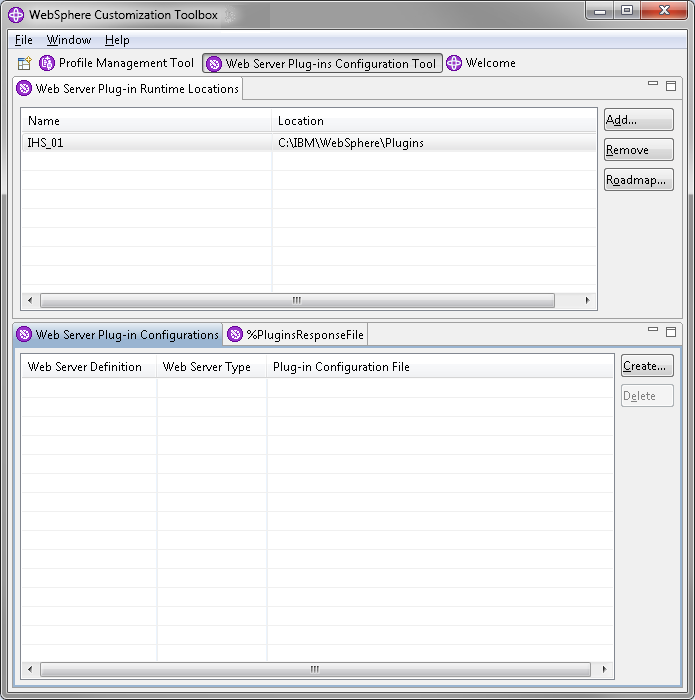Select the IHS_01 row name
The width and height of the screenshot is (695, 700).
click(x=46, y=143)
